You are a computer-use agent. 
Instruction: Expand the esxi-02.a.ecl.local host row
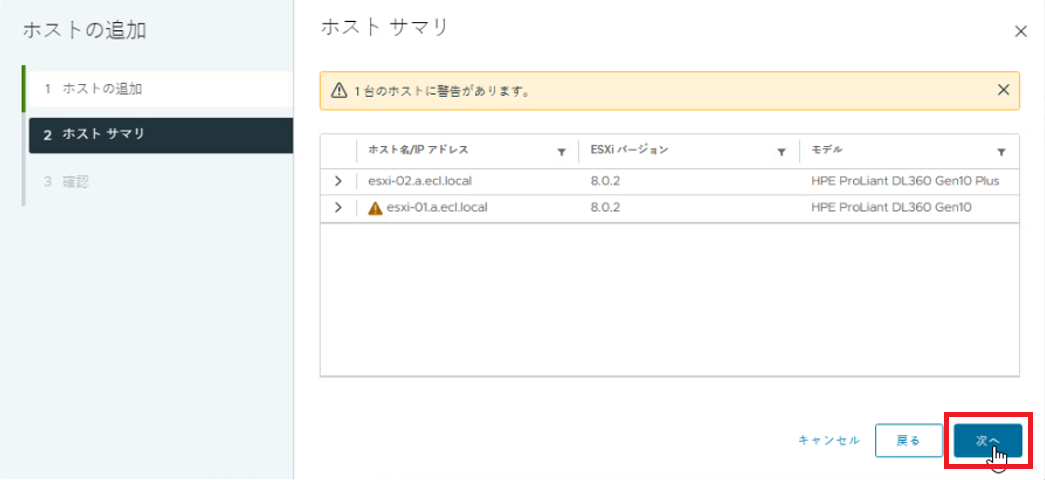pos(338,181)
